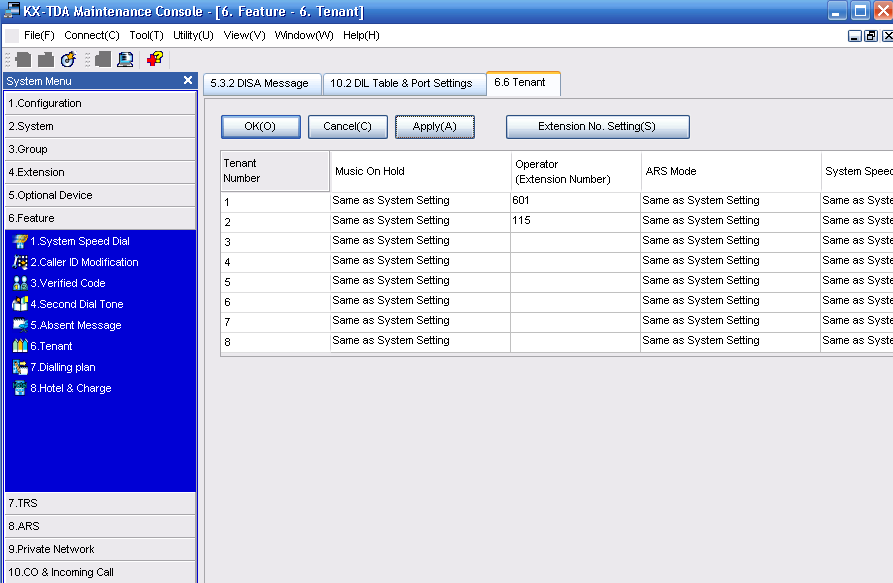Open 7.Dialling plan text link

tap(63, 367)
